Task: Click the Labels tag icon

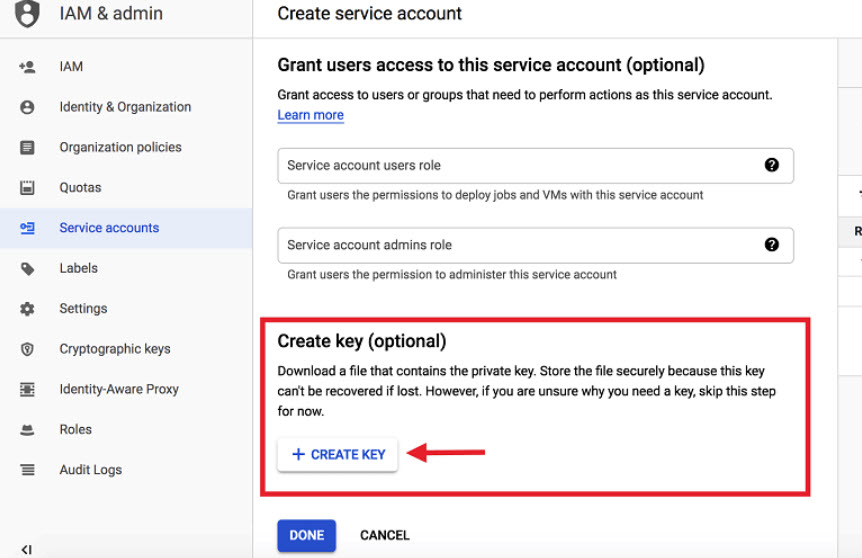Action: click(27, 268)
